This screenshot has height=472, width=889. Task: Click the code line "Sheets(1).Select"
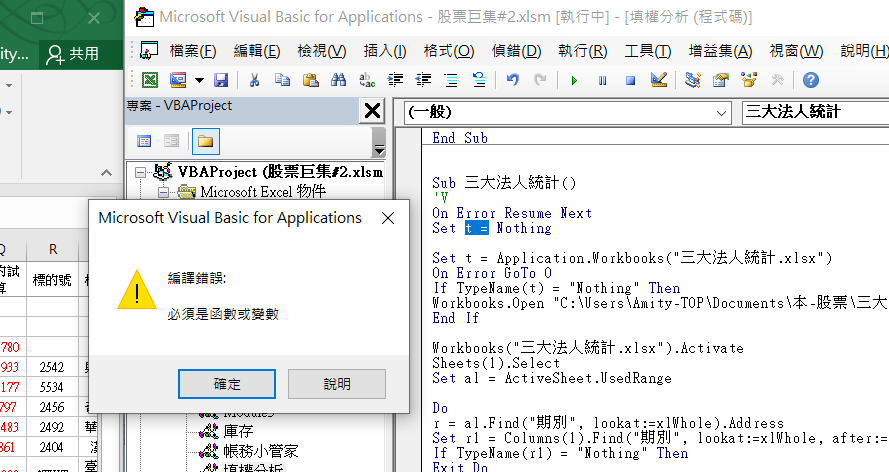coord(496,363)
